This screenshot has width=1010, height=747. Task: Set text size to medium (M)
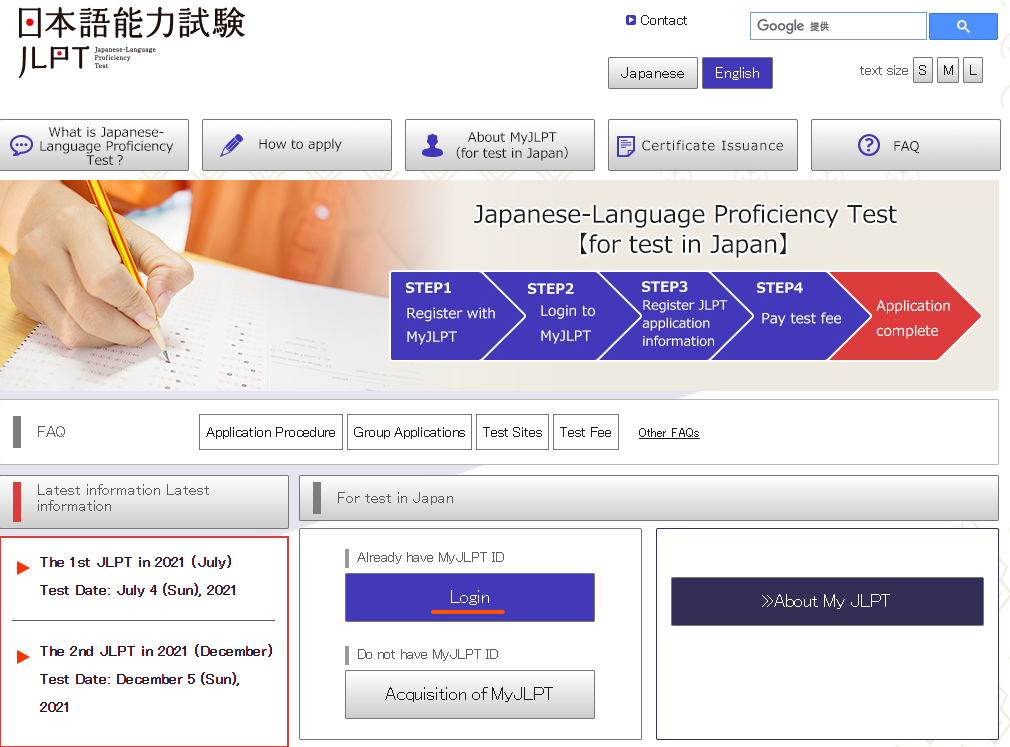click(947, 70)
